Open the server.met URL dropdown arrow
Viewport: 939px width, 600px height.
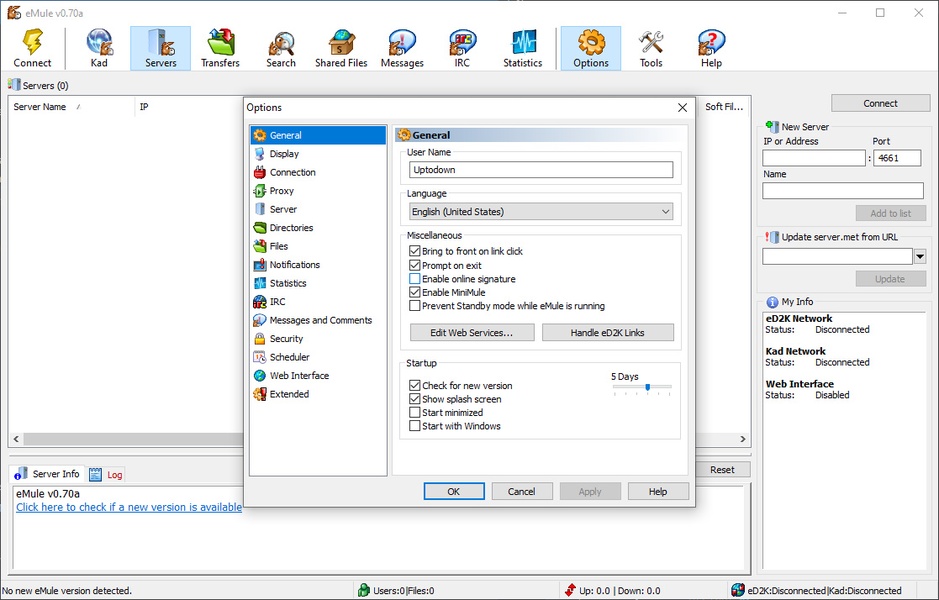point(920,257)
